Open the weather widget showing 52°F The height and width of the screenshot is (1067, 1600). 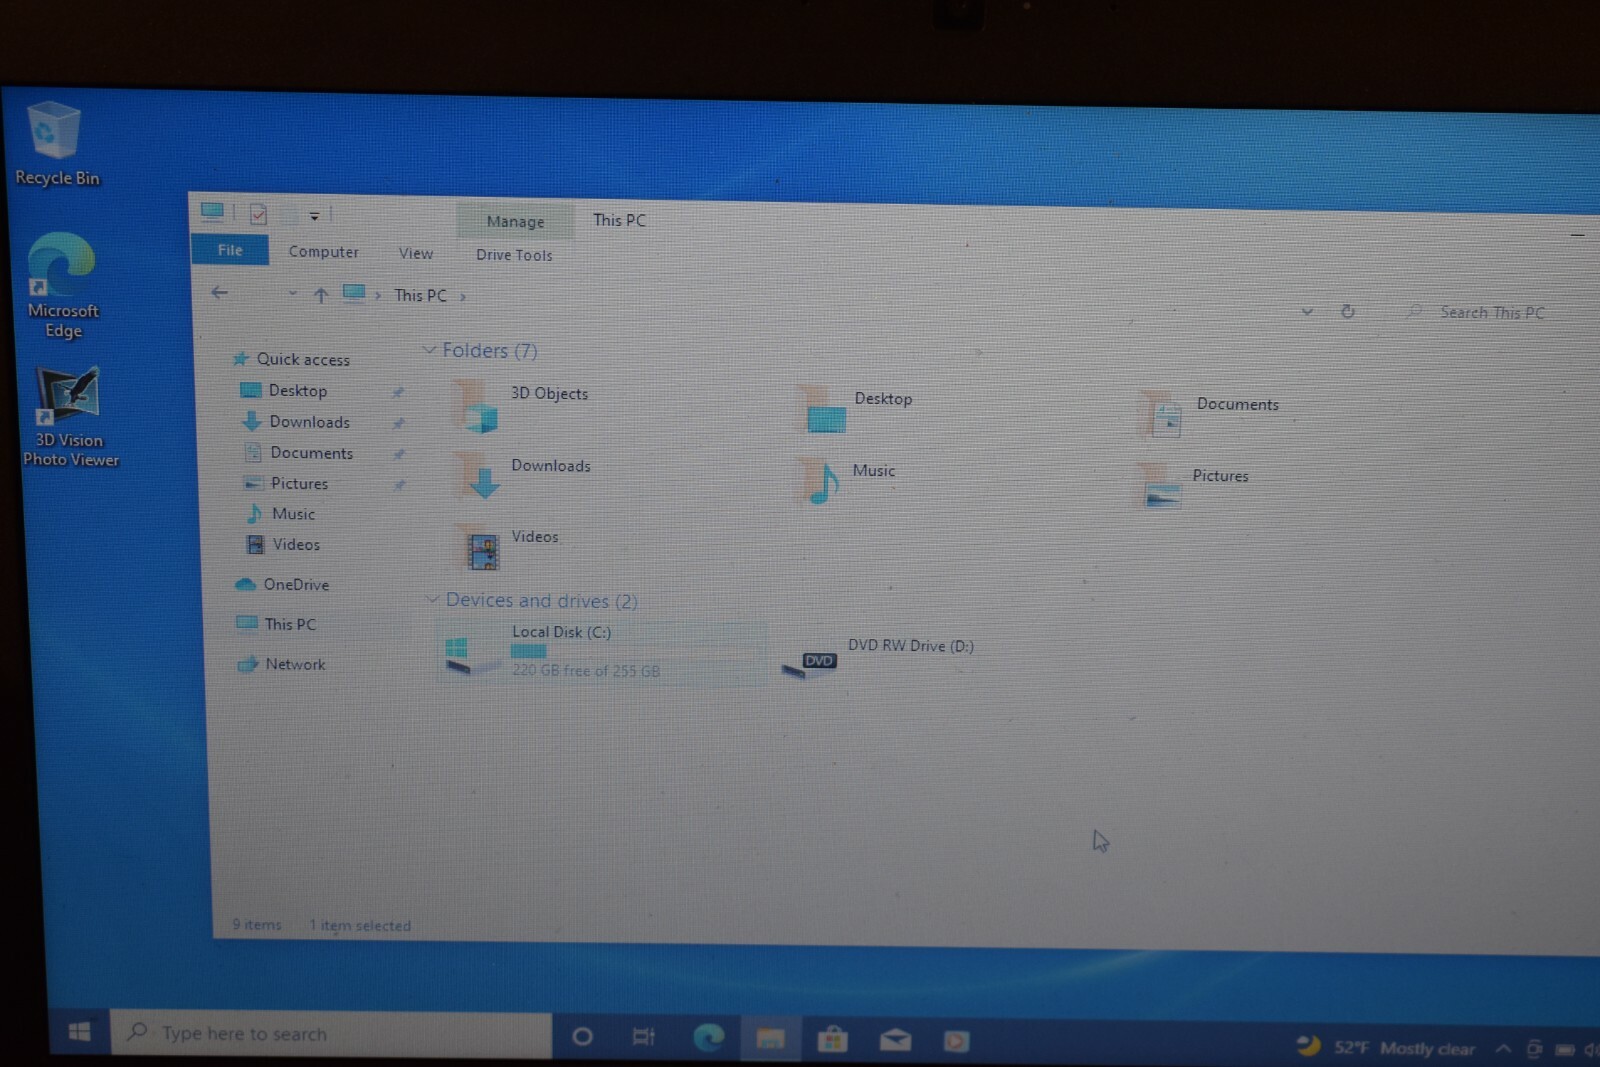pos(1386,1047)
